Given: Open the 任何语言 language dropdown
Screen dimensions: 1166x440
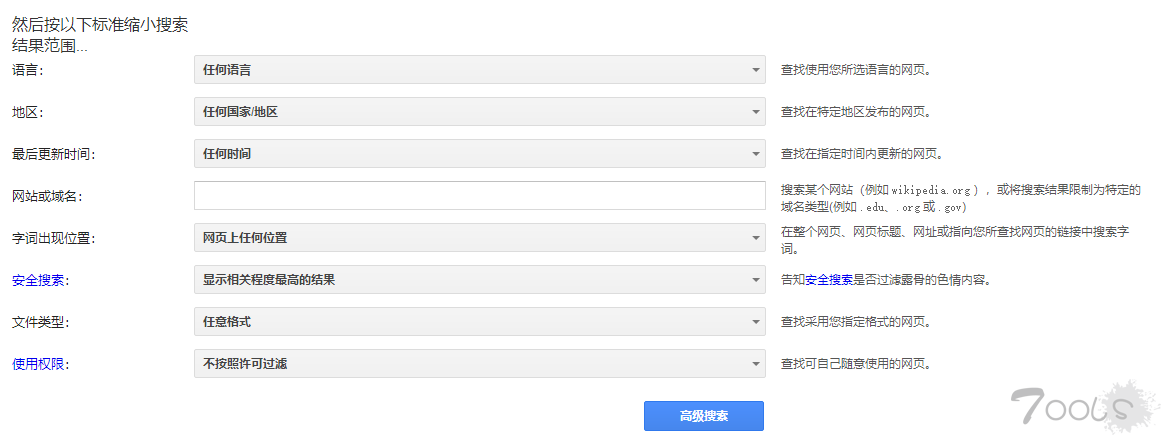Looking at the screenshot, I should tap(480, 70).
